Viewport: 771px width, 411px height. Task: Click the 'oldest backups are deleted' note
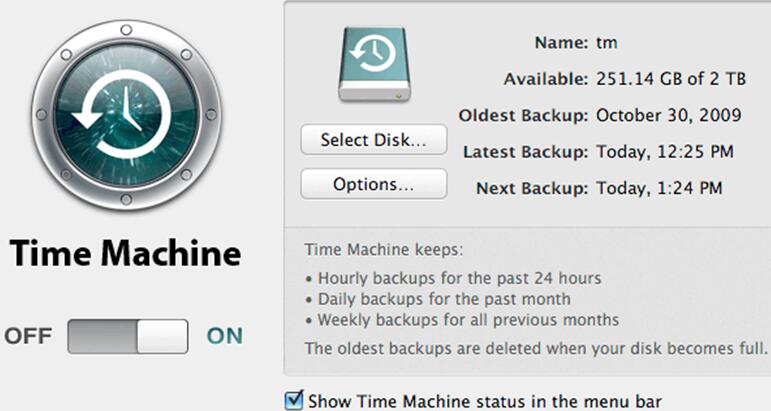536,349
